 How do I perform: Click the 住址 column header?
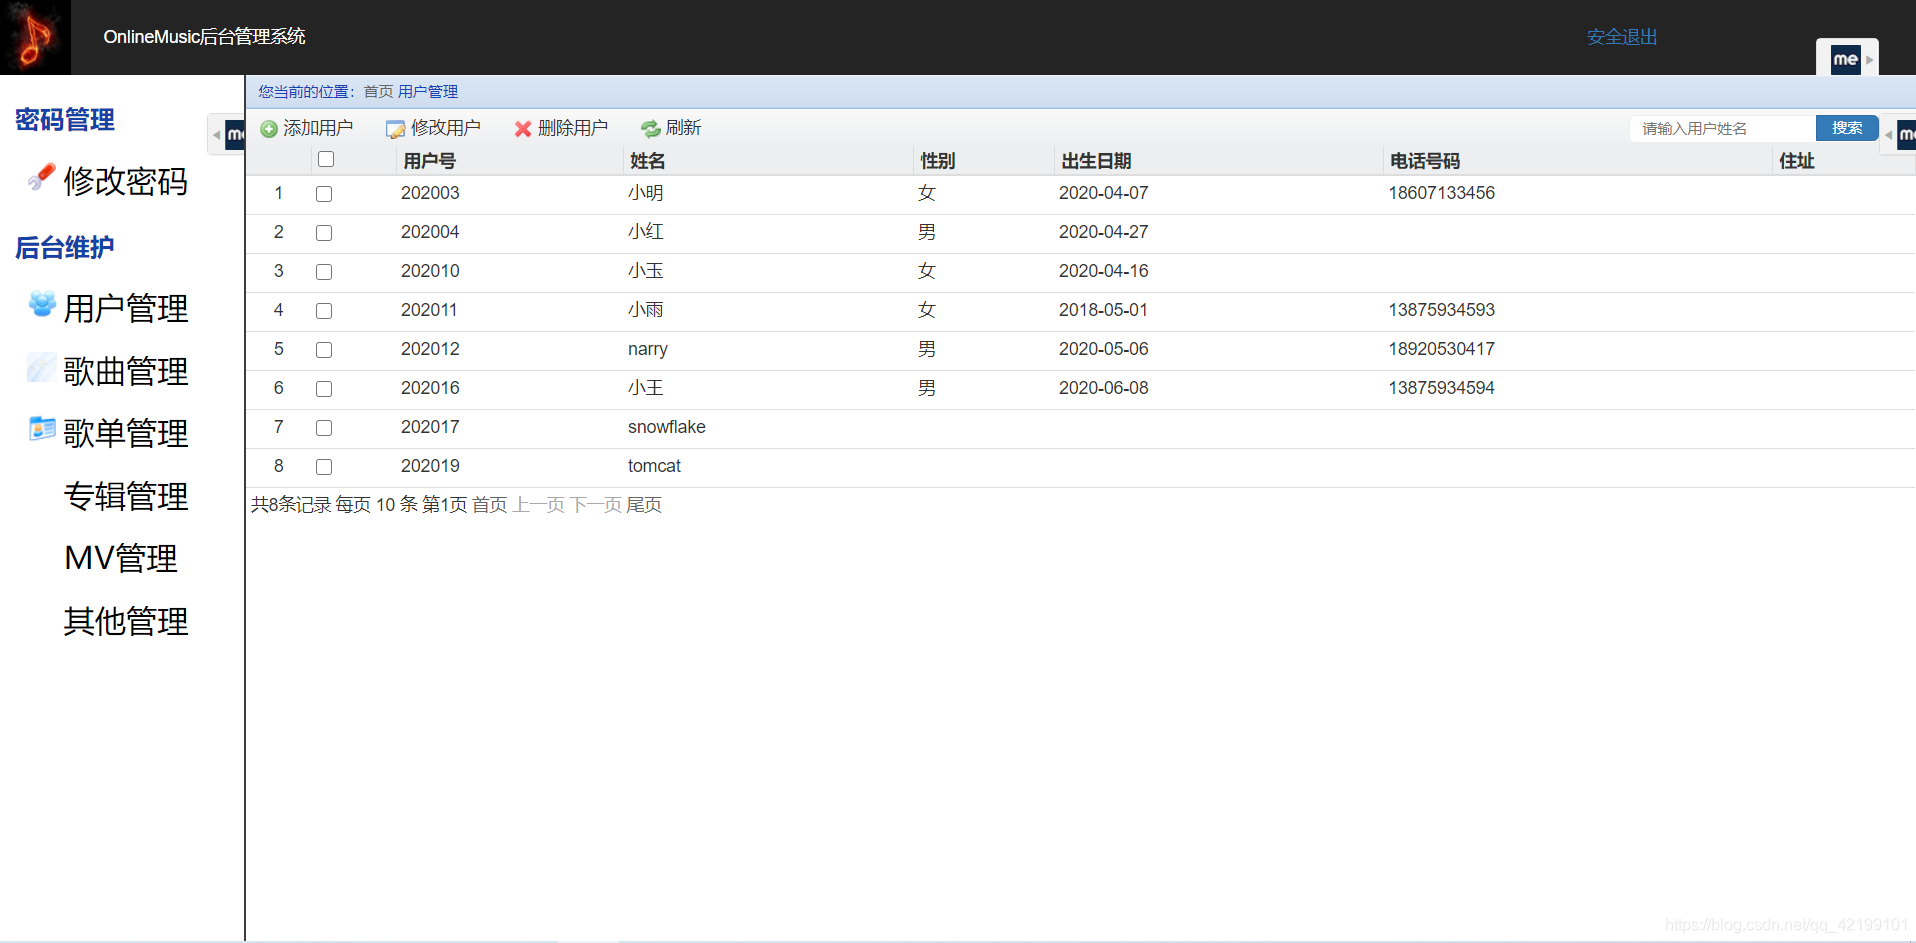coord(1796,161)
